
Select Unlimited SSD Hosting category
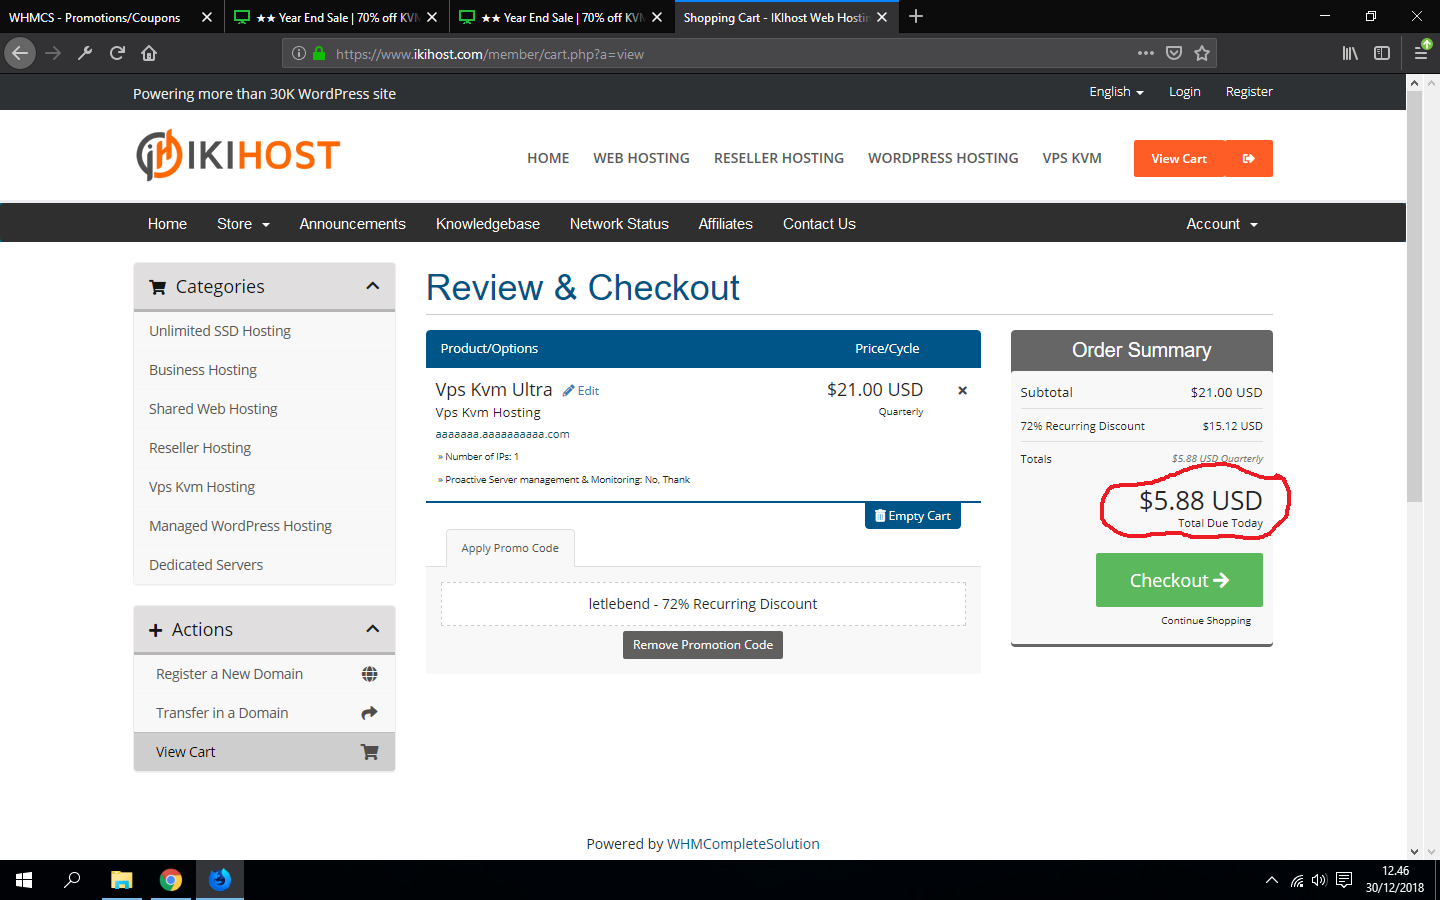point(220,331)
